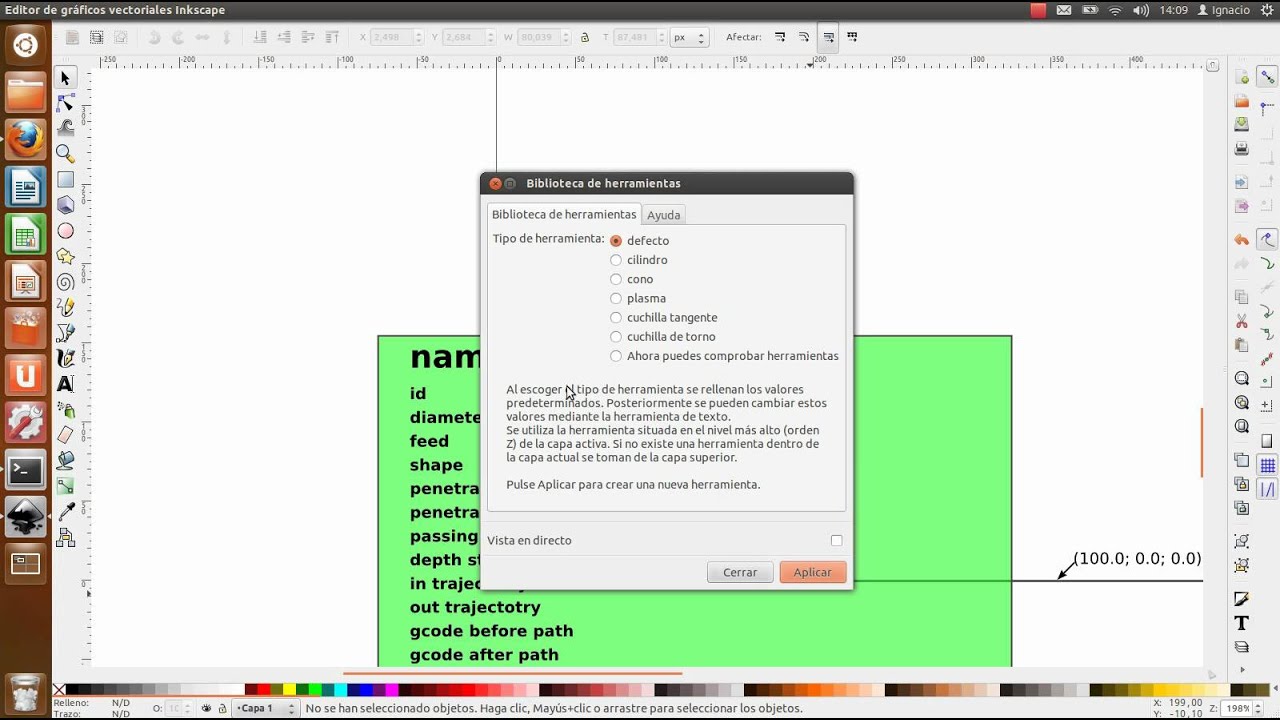Switch to the 'Ayuda' tab
Image resolution: width=1280 pixels, height=720 pixels.
(x=663, y=215)
